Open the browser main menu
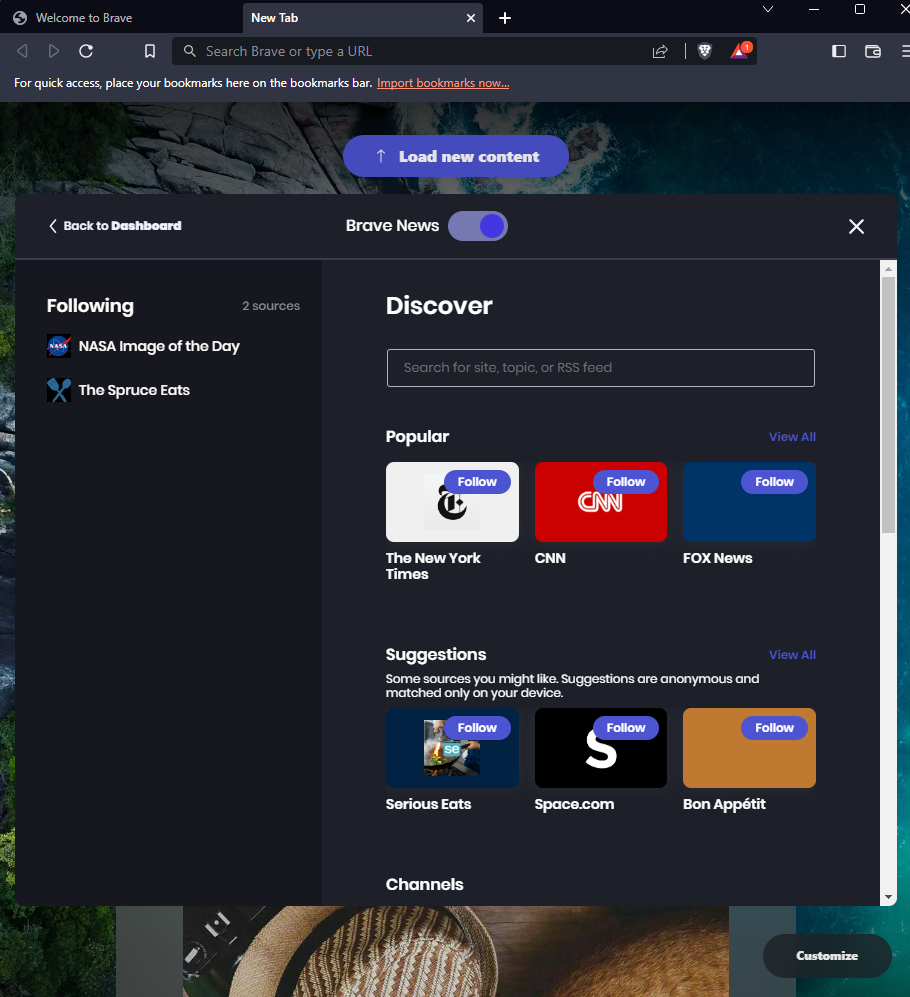Image resolution: width=910 pixels, height=997 pixels. coord(905,51)
